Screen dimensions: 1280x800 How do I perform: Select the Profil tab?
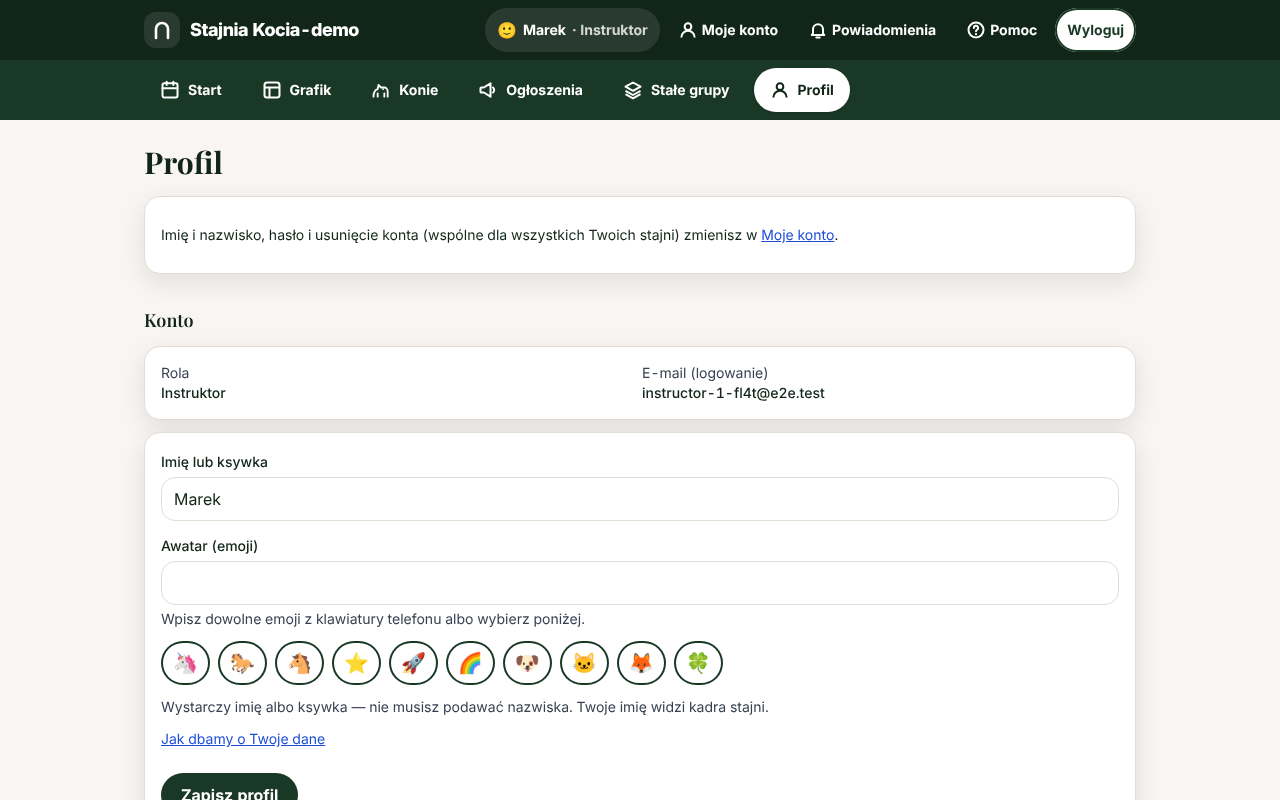pos(802,90)
